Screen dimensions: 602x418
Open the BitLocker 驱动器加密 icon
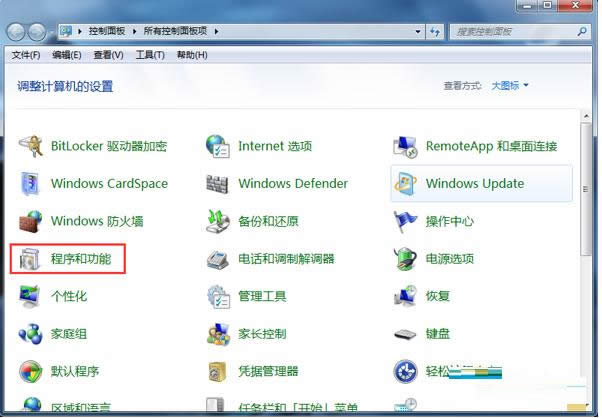32,146
